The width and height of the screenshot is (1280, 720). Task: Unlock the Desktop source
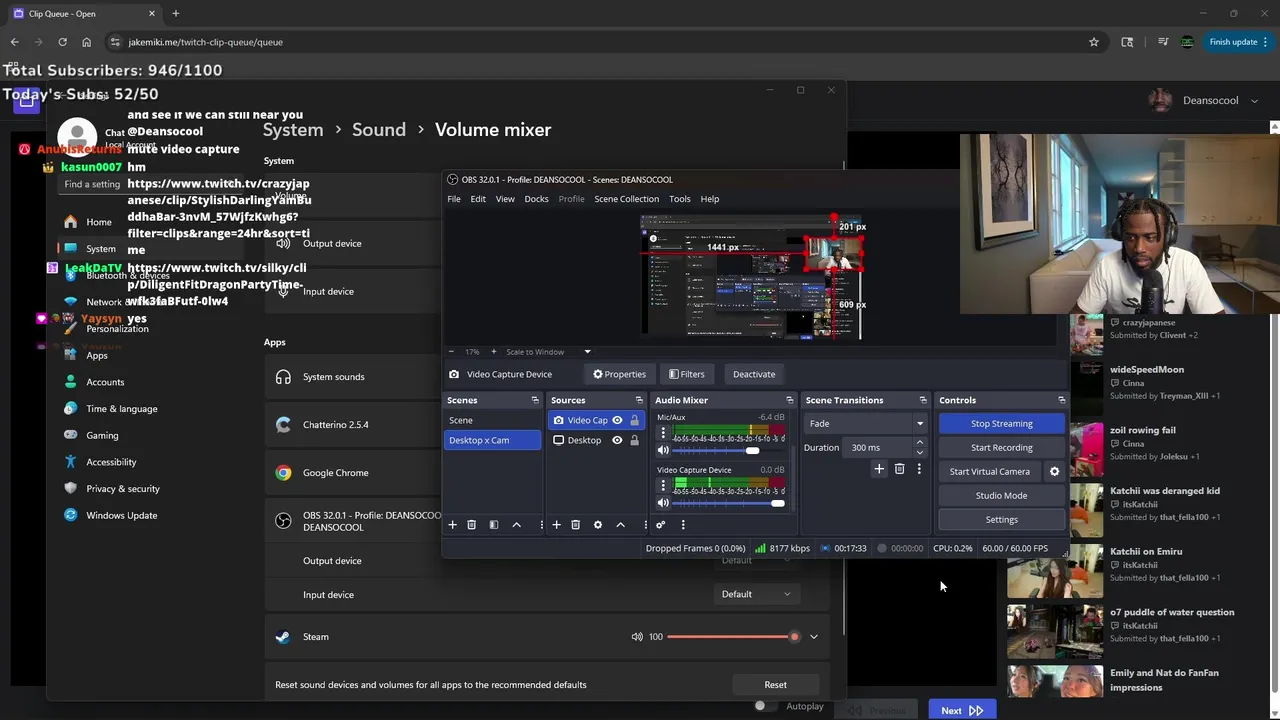click(634, 440)
